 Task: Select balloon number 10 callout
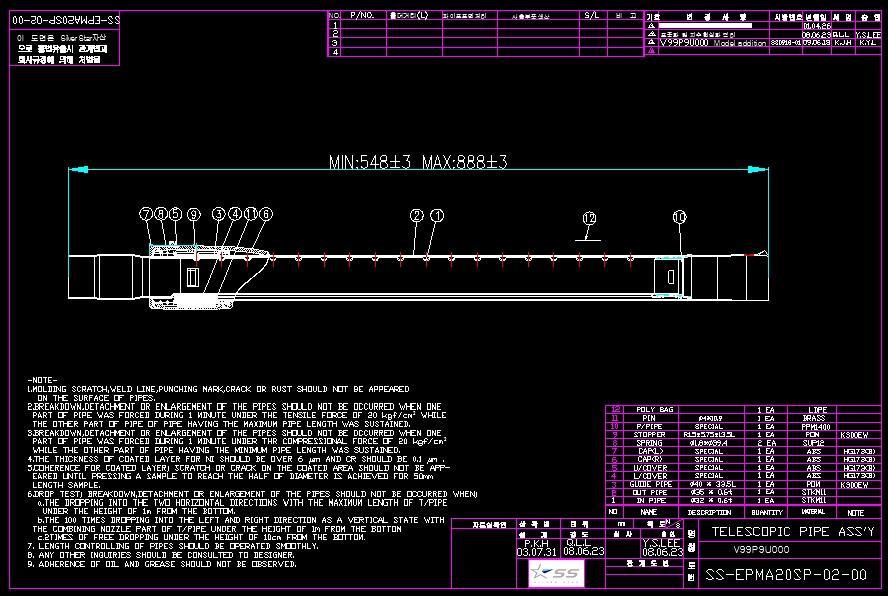(x=680, y=217)
